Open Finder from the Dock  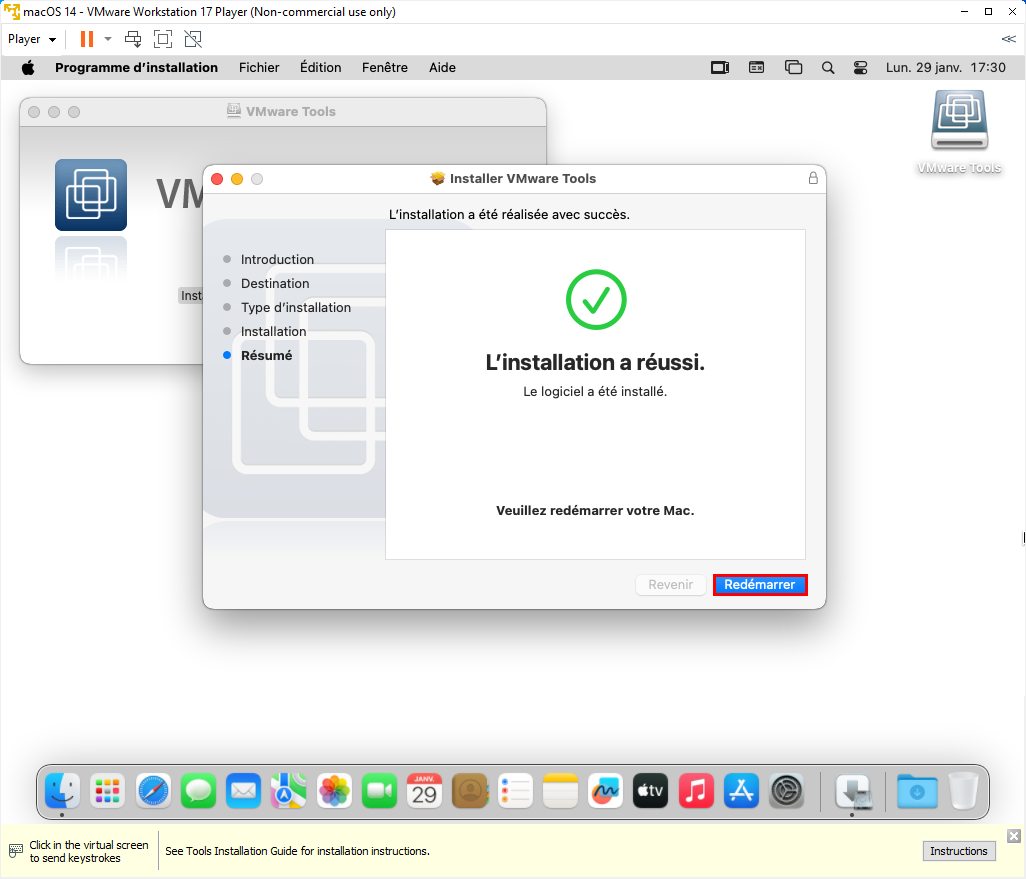point(62,791)
